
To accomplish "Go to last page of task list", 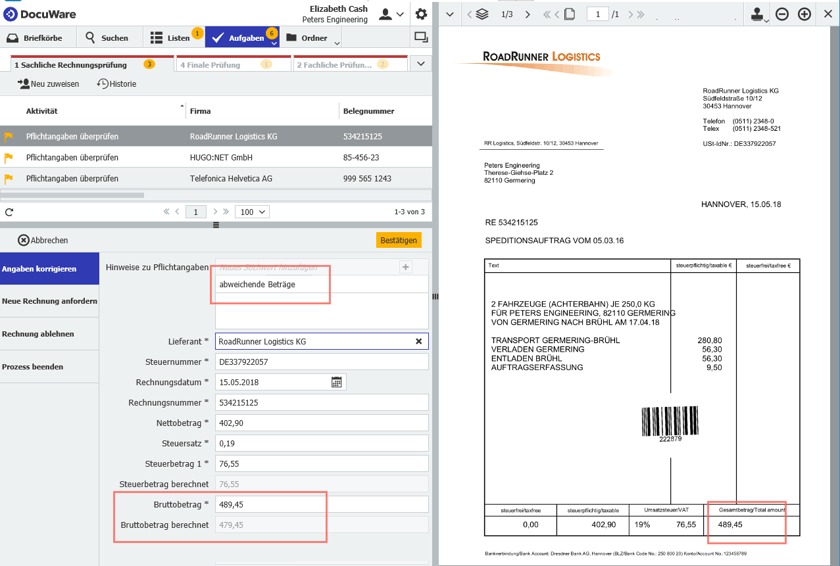I will [226, 212].
